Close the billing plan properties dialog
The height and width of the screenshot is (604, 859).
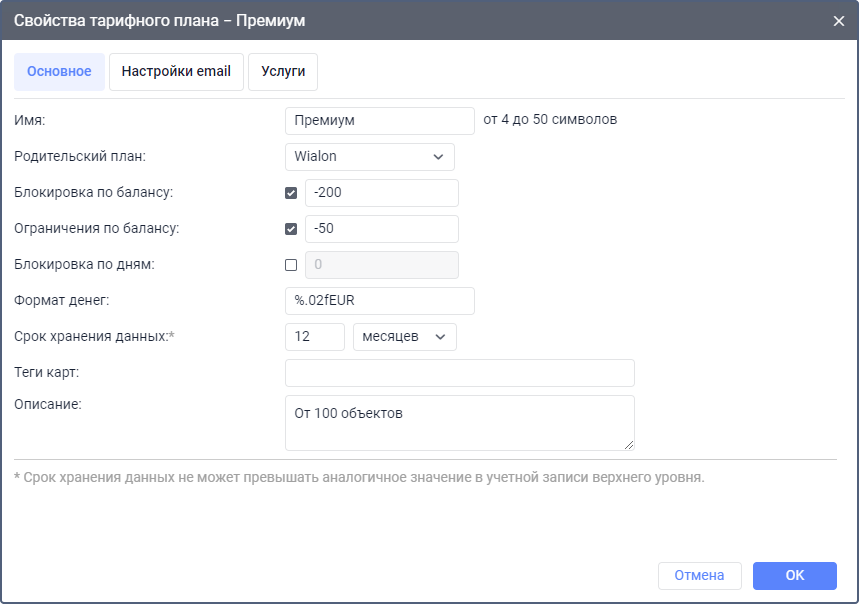tap(838, 21)
